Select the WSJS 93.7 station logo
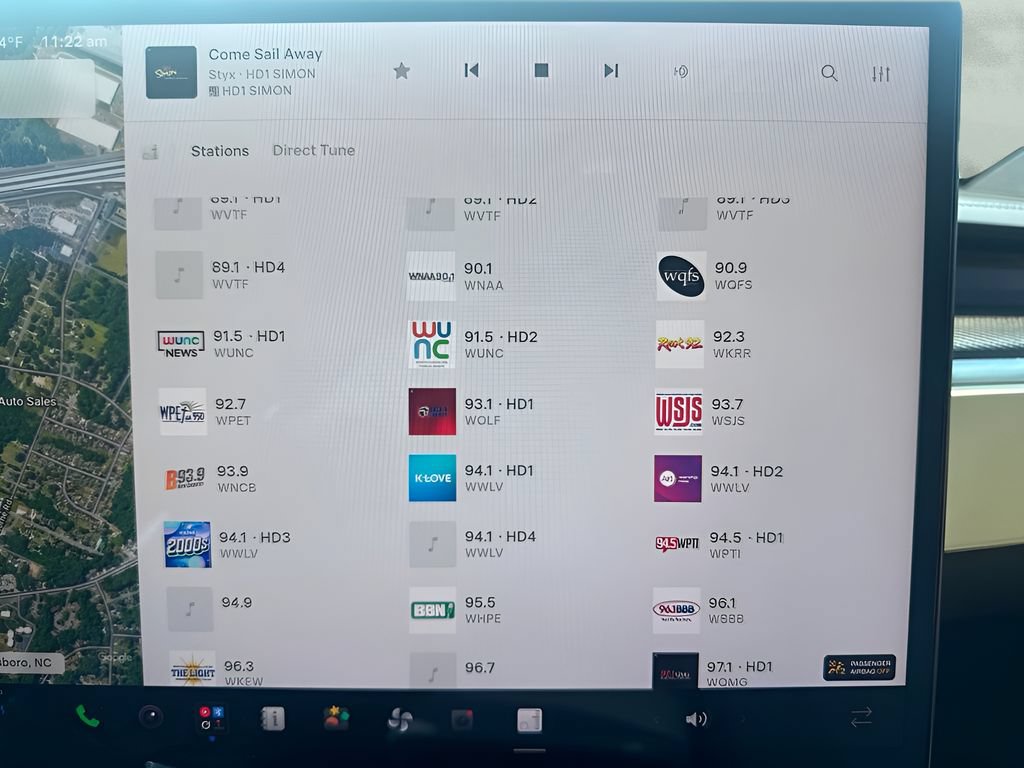 click(679, 412)
